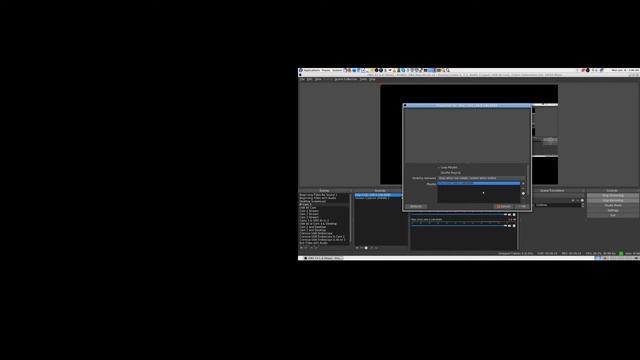640x360 pixels.
Task: Remove the selected source with the minus icon
Action: pyautogui.click(x=361, y=248)
